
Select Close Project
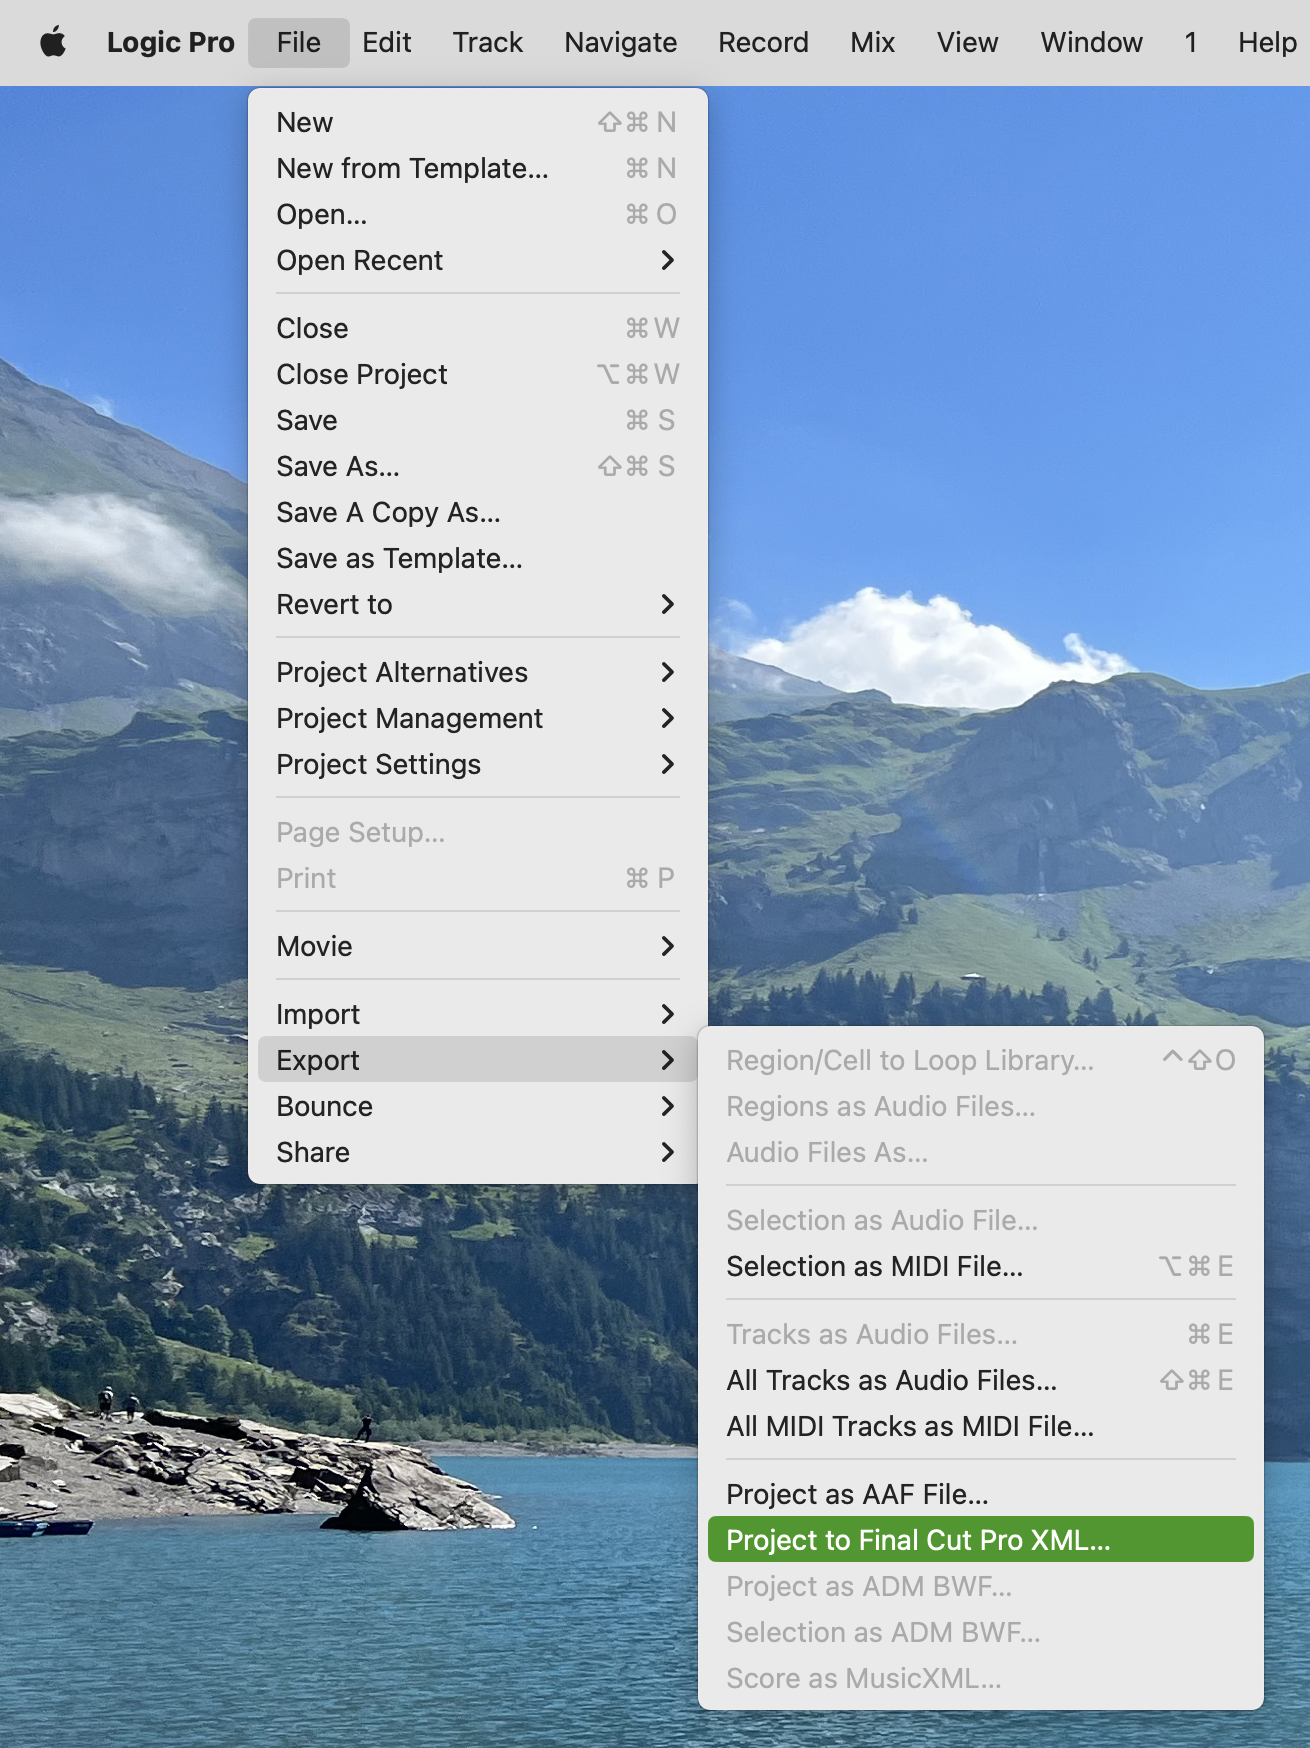tap(478, 374)
